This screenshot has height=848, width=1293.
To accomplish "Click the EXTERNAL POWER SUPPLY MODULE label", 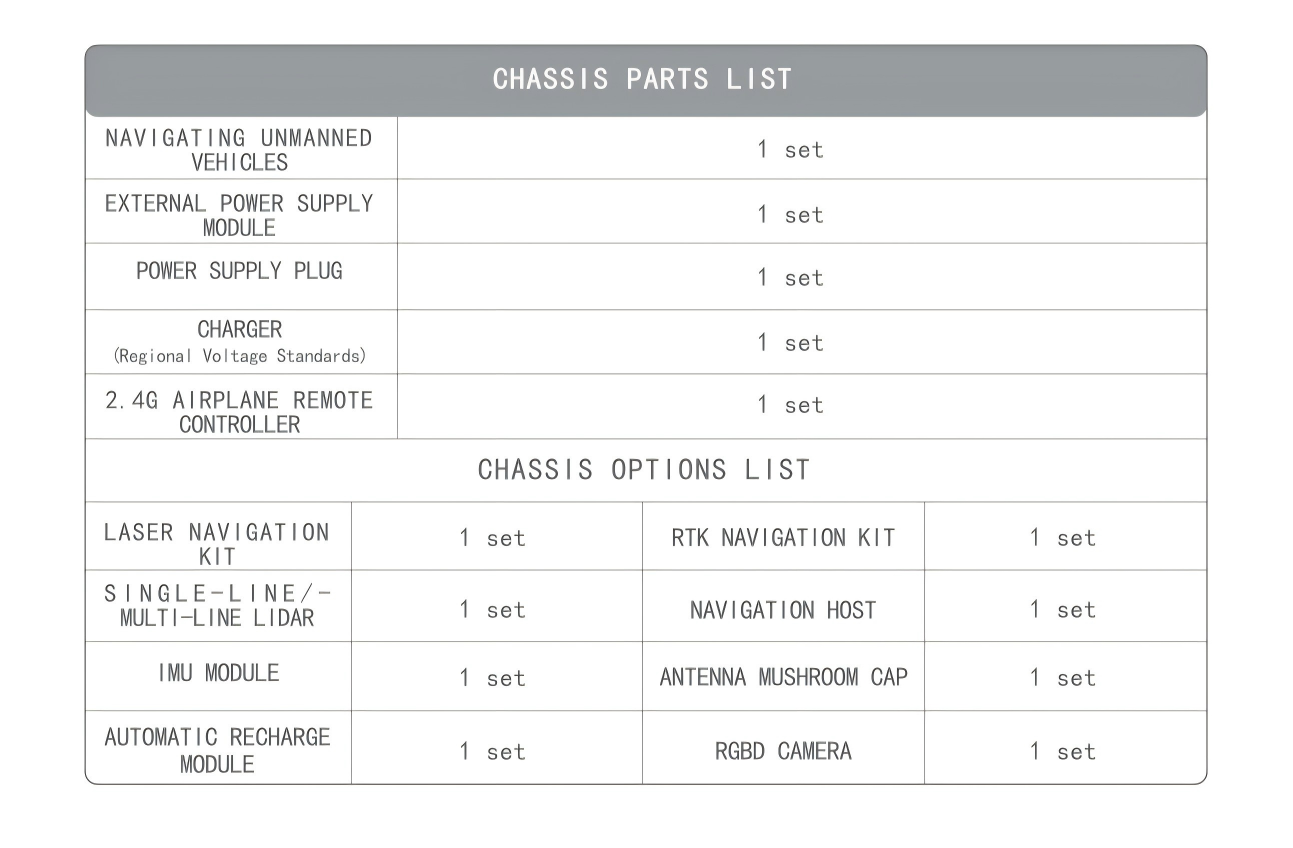I will [239, 214].
